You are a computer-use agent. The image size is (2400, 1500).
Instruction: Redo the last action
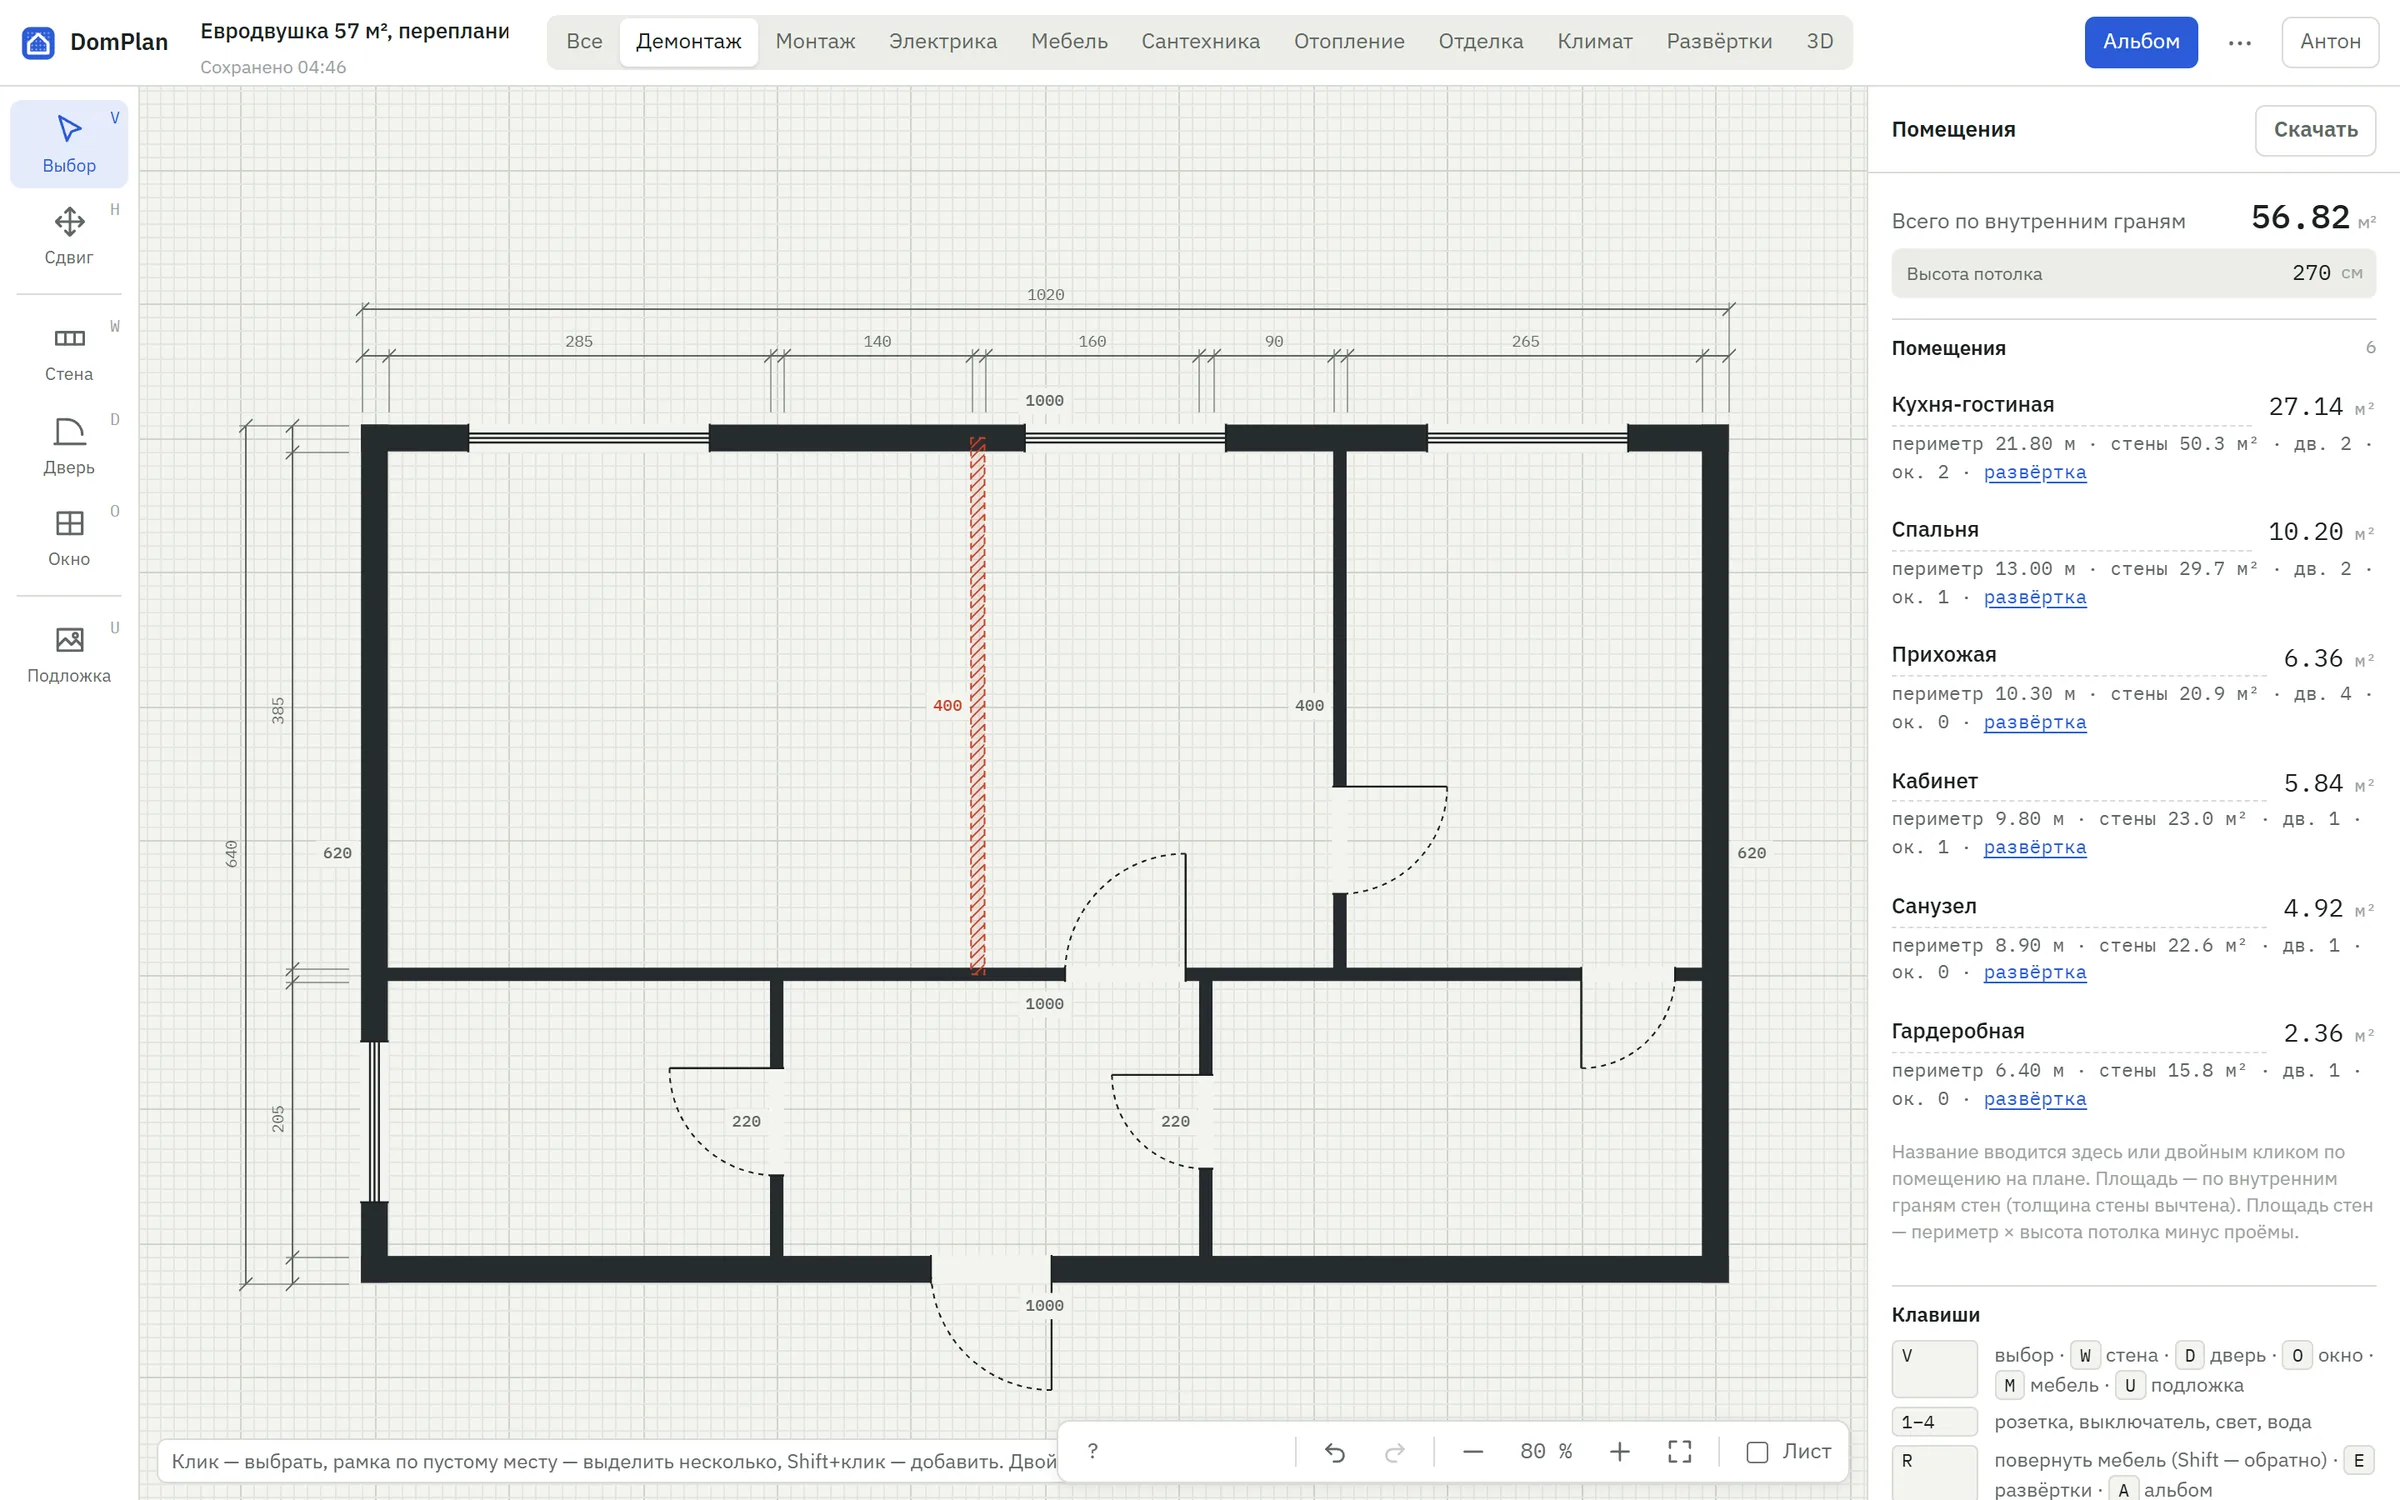point(1395,1452)
